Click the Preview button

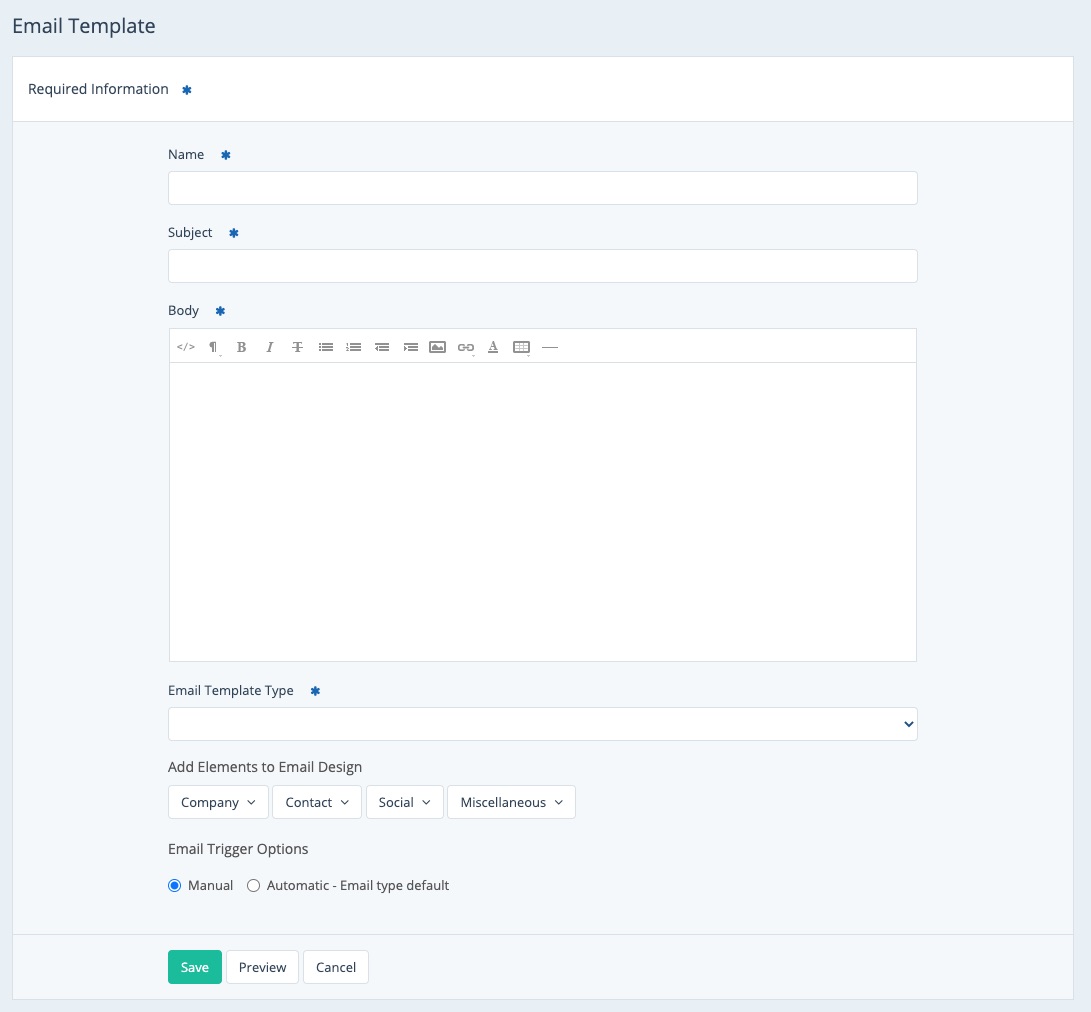(262, 967)
